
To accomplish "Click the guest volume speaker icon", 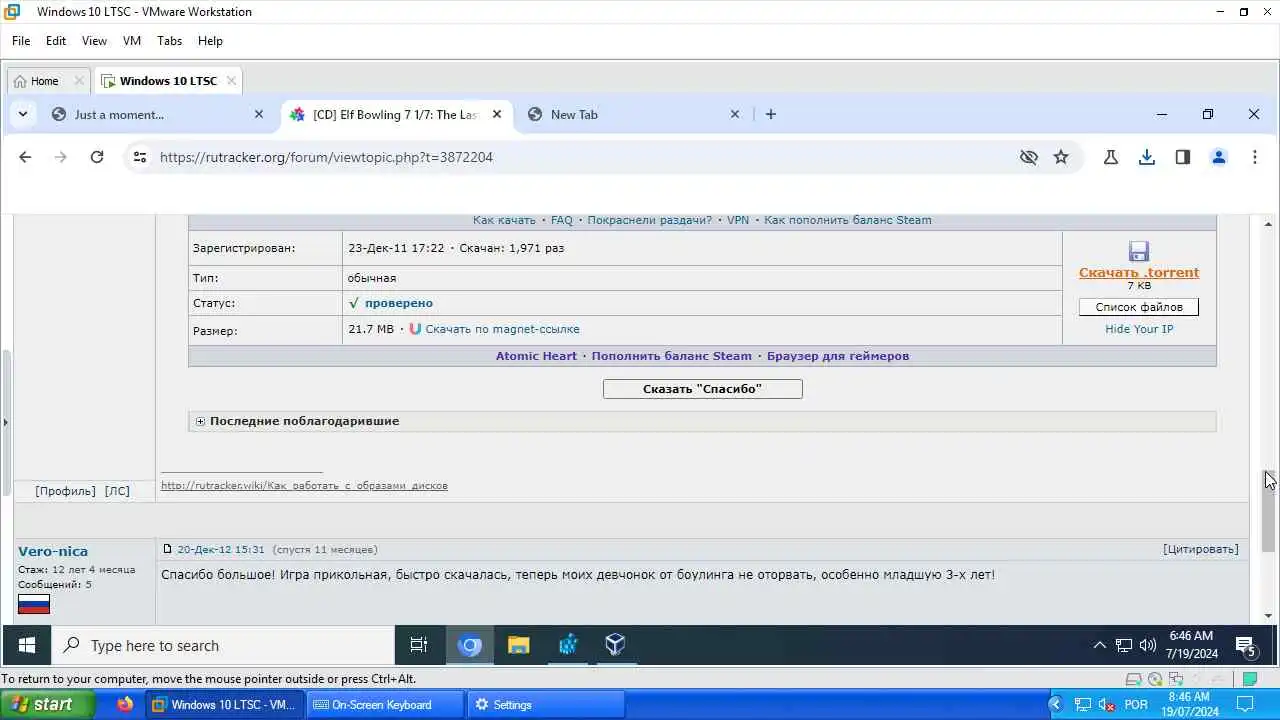I will coord(1148,646).
